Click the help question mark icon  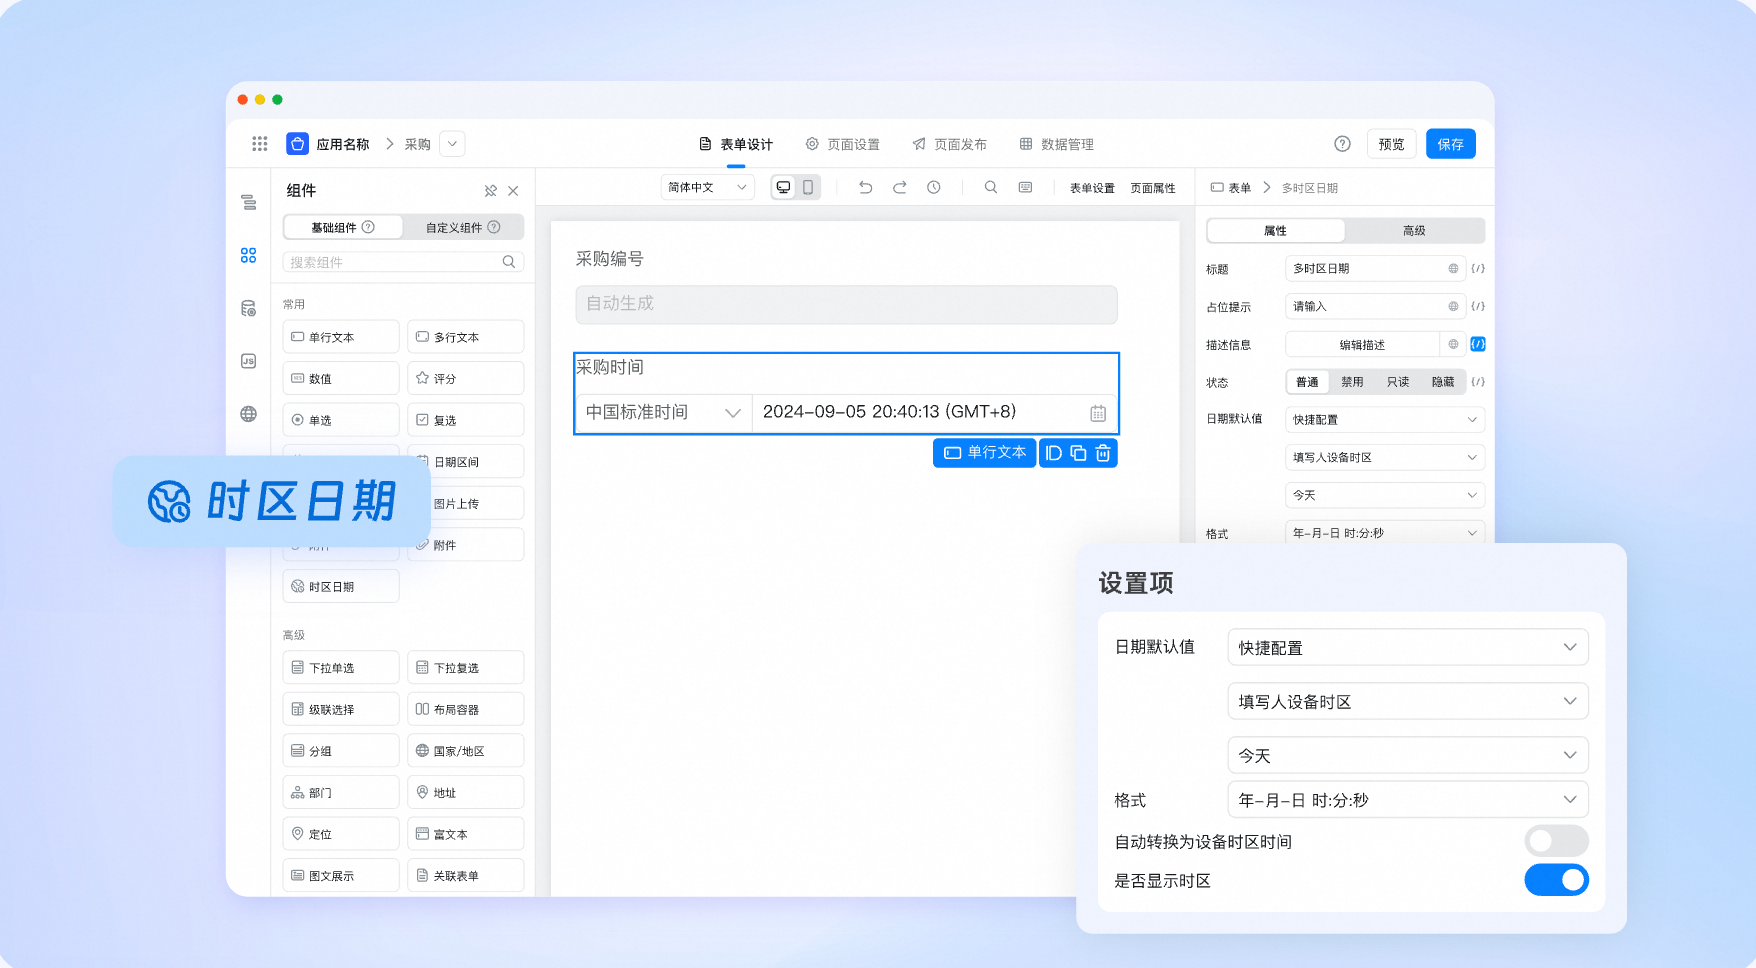(1342, 144)
